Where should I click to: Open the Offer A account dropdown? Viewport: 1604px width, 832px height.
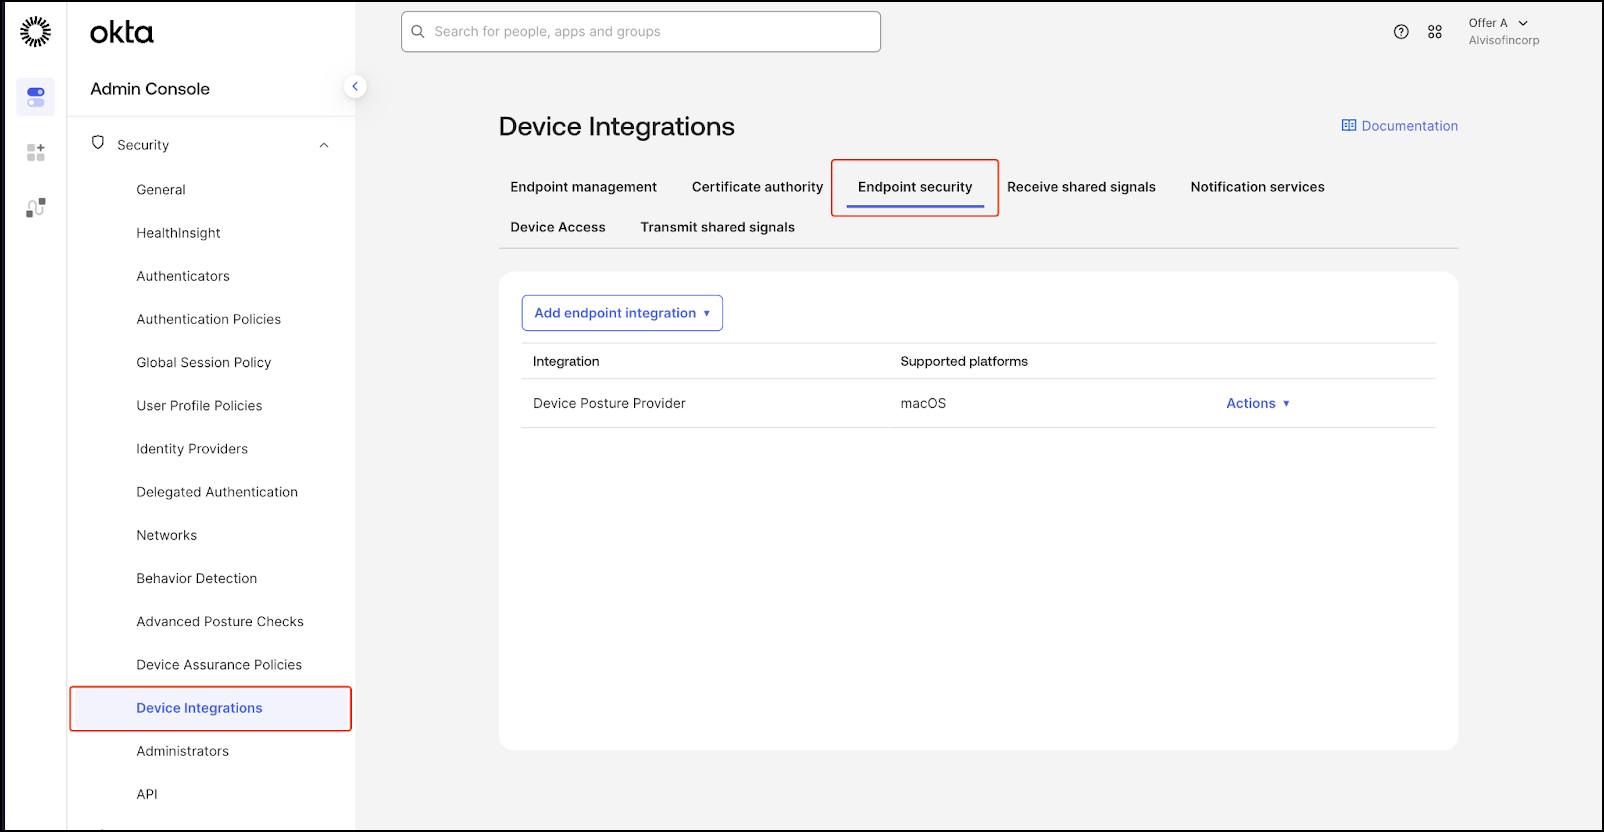(1498, 23)
